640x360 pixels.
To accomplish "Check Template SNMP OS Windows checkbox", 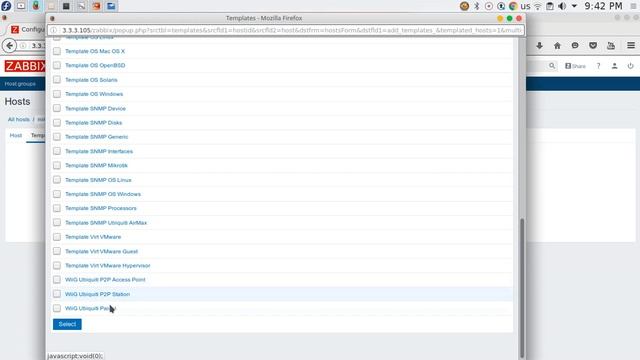I will pos(57,194).
